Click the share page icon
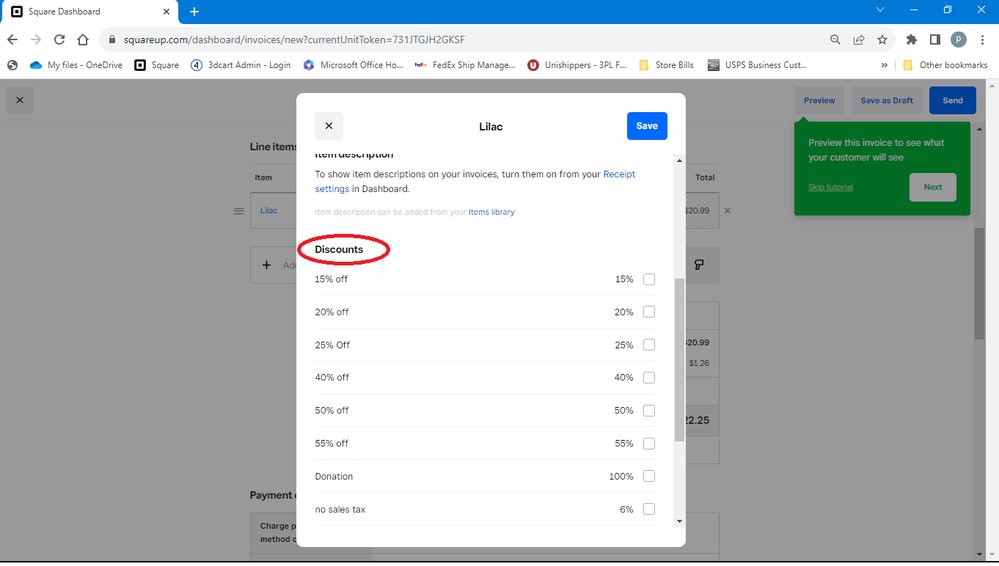999x566 pixels. coord(858,40)
